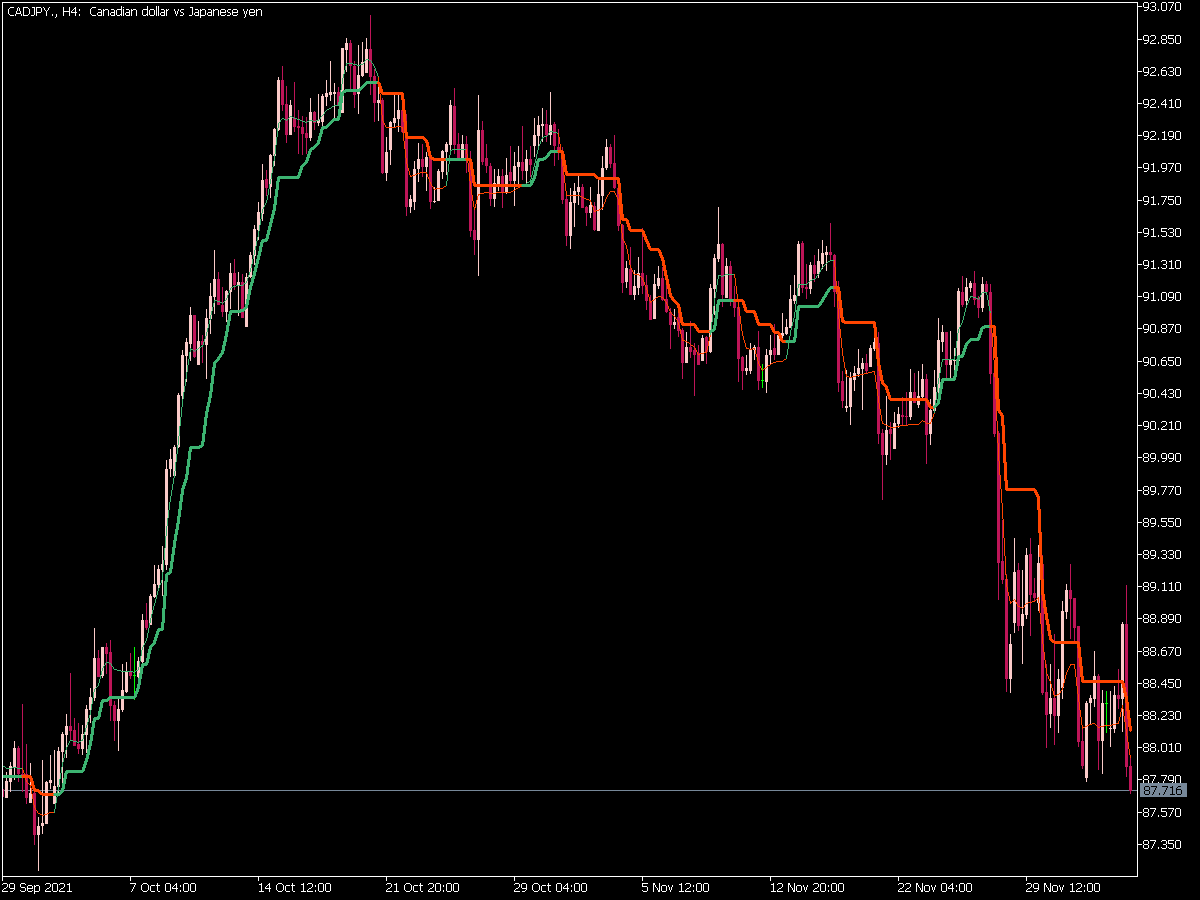Click the 88.230 price axis label
The width and height of the screenshot is (1200, 900).
point(1163,715)
